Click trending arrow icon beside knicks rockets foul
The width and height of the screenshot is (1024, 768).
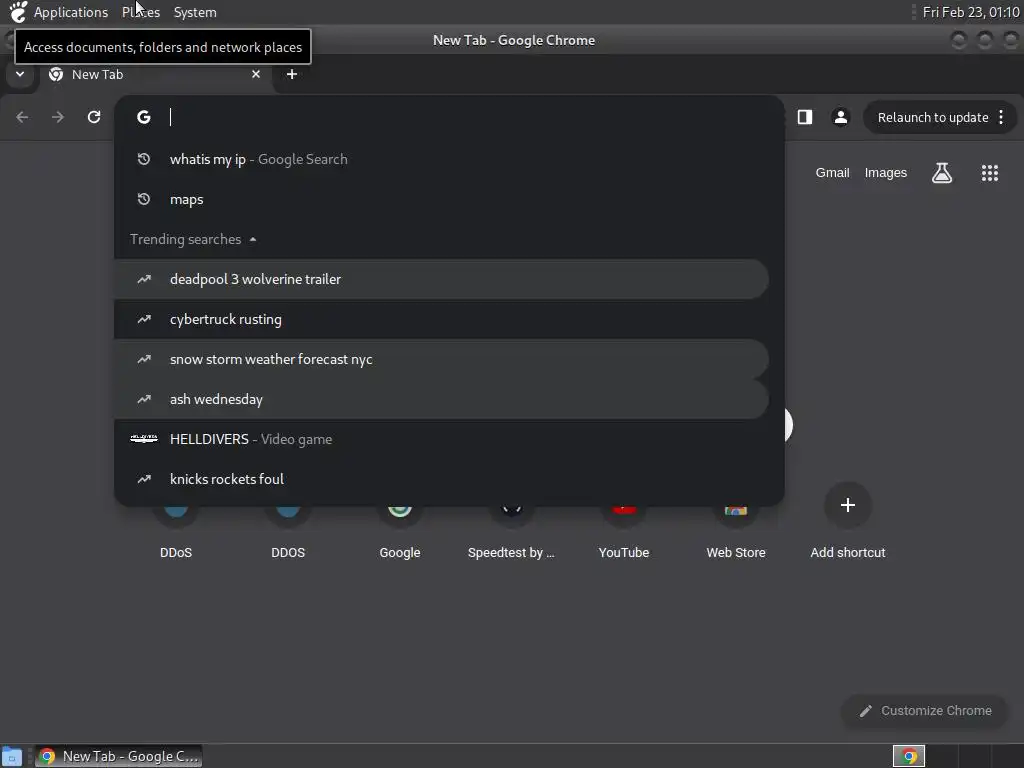coord(144,479)
